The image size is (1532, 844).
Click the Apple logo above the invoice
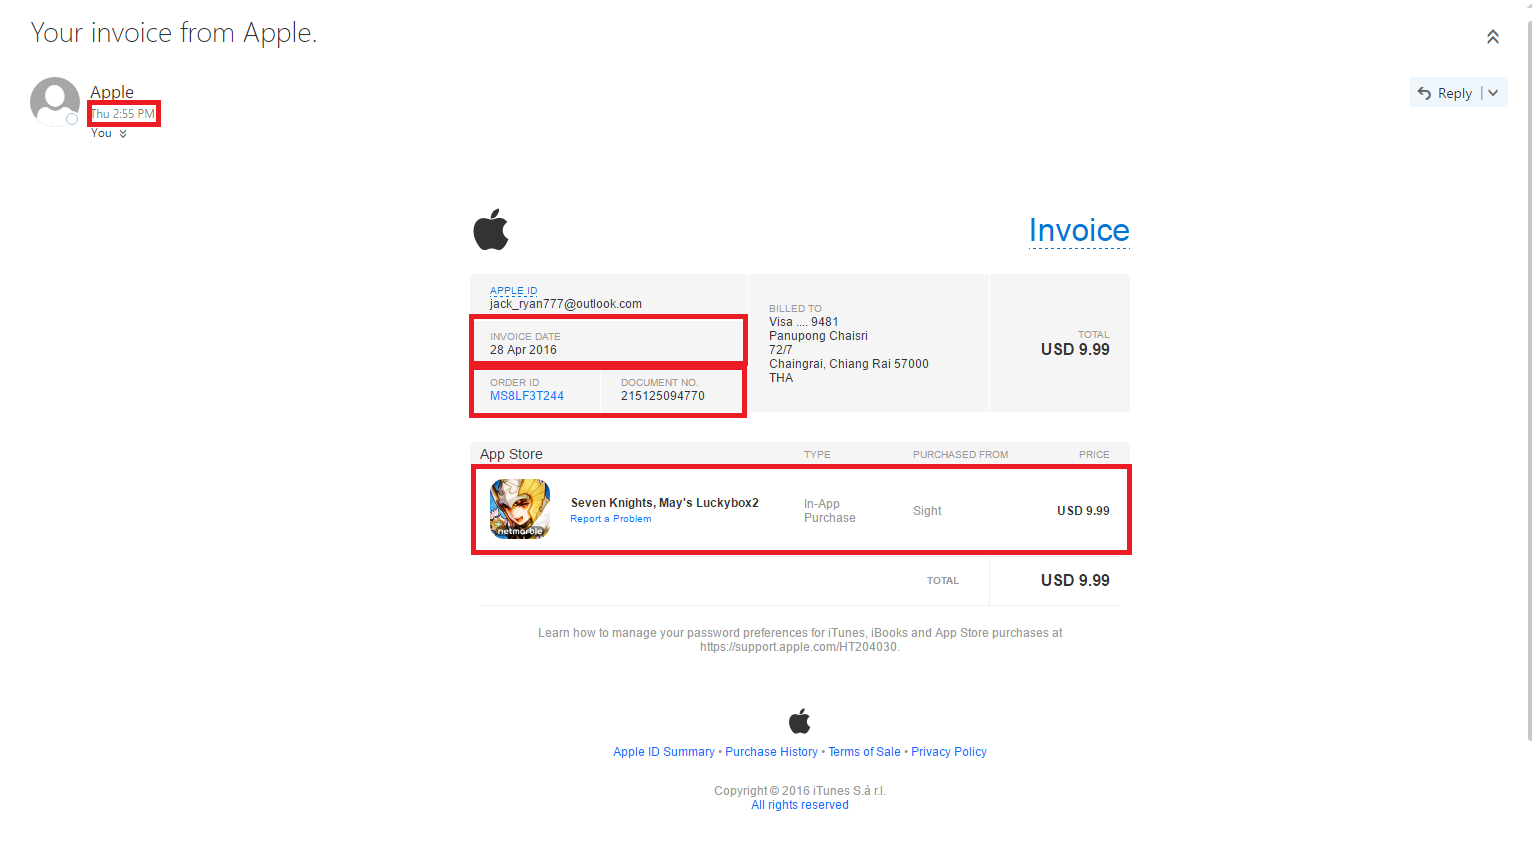pos(491,230)
